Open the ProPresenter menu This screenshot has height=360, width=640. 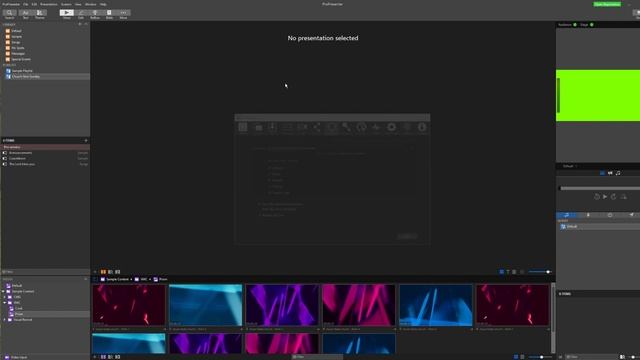point(11,4)
